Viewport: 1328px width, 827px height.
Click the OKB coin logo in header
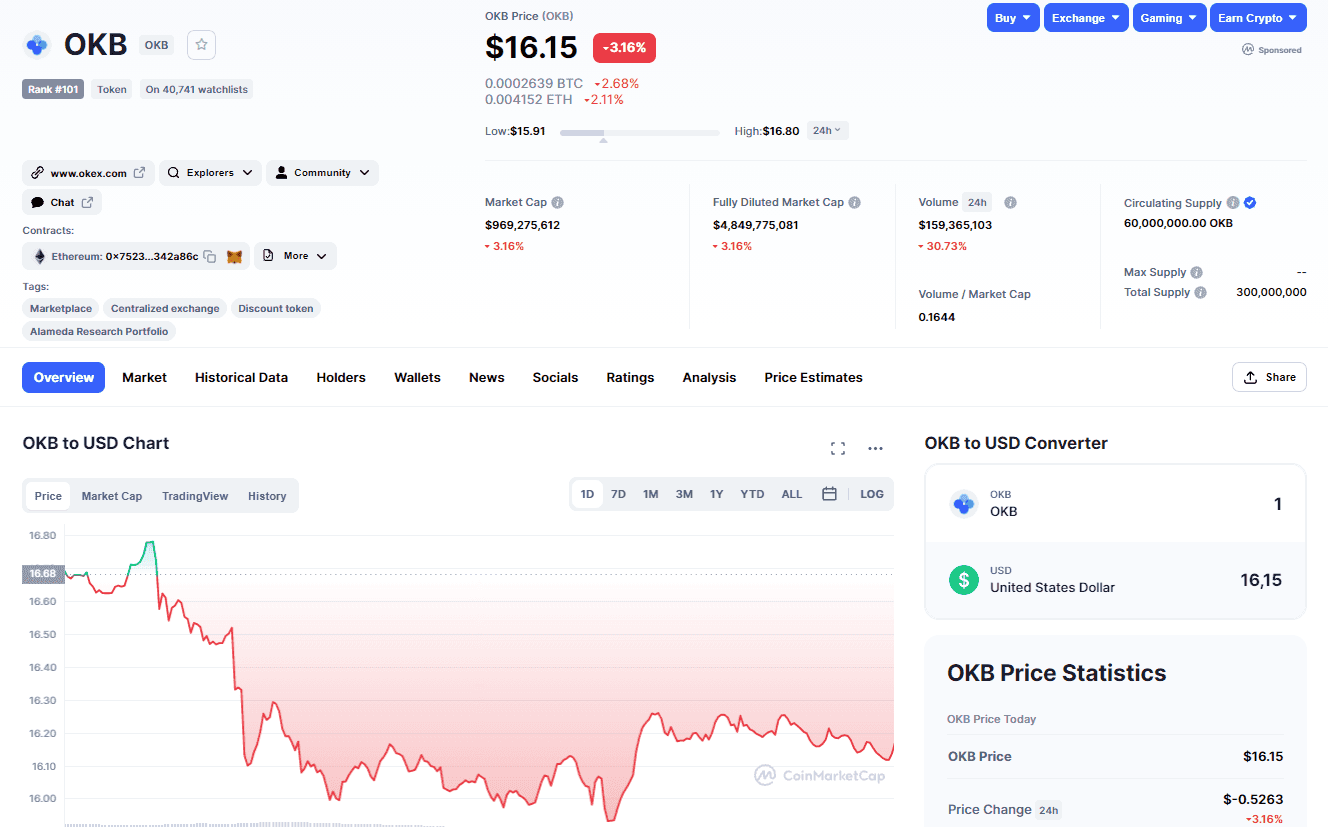pyautogui.click(x=37, y=45)
